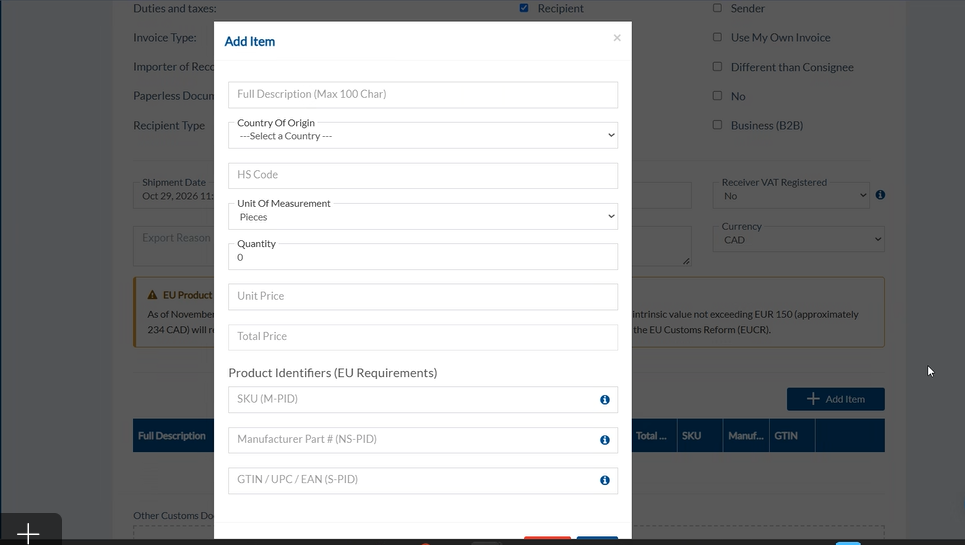Click the SKU (M-PID) input field
Image resolution: width=965 pixels, height=545 pixels.
click(423, 400)
